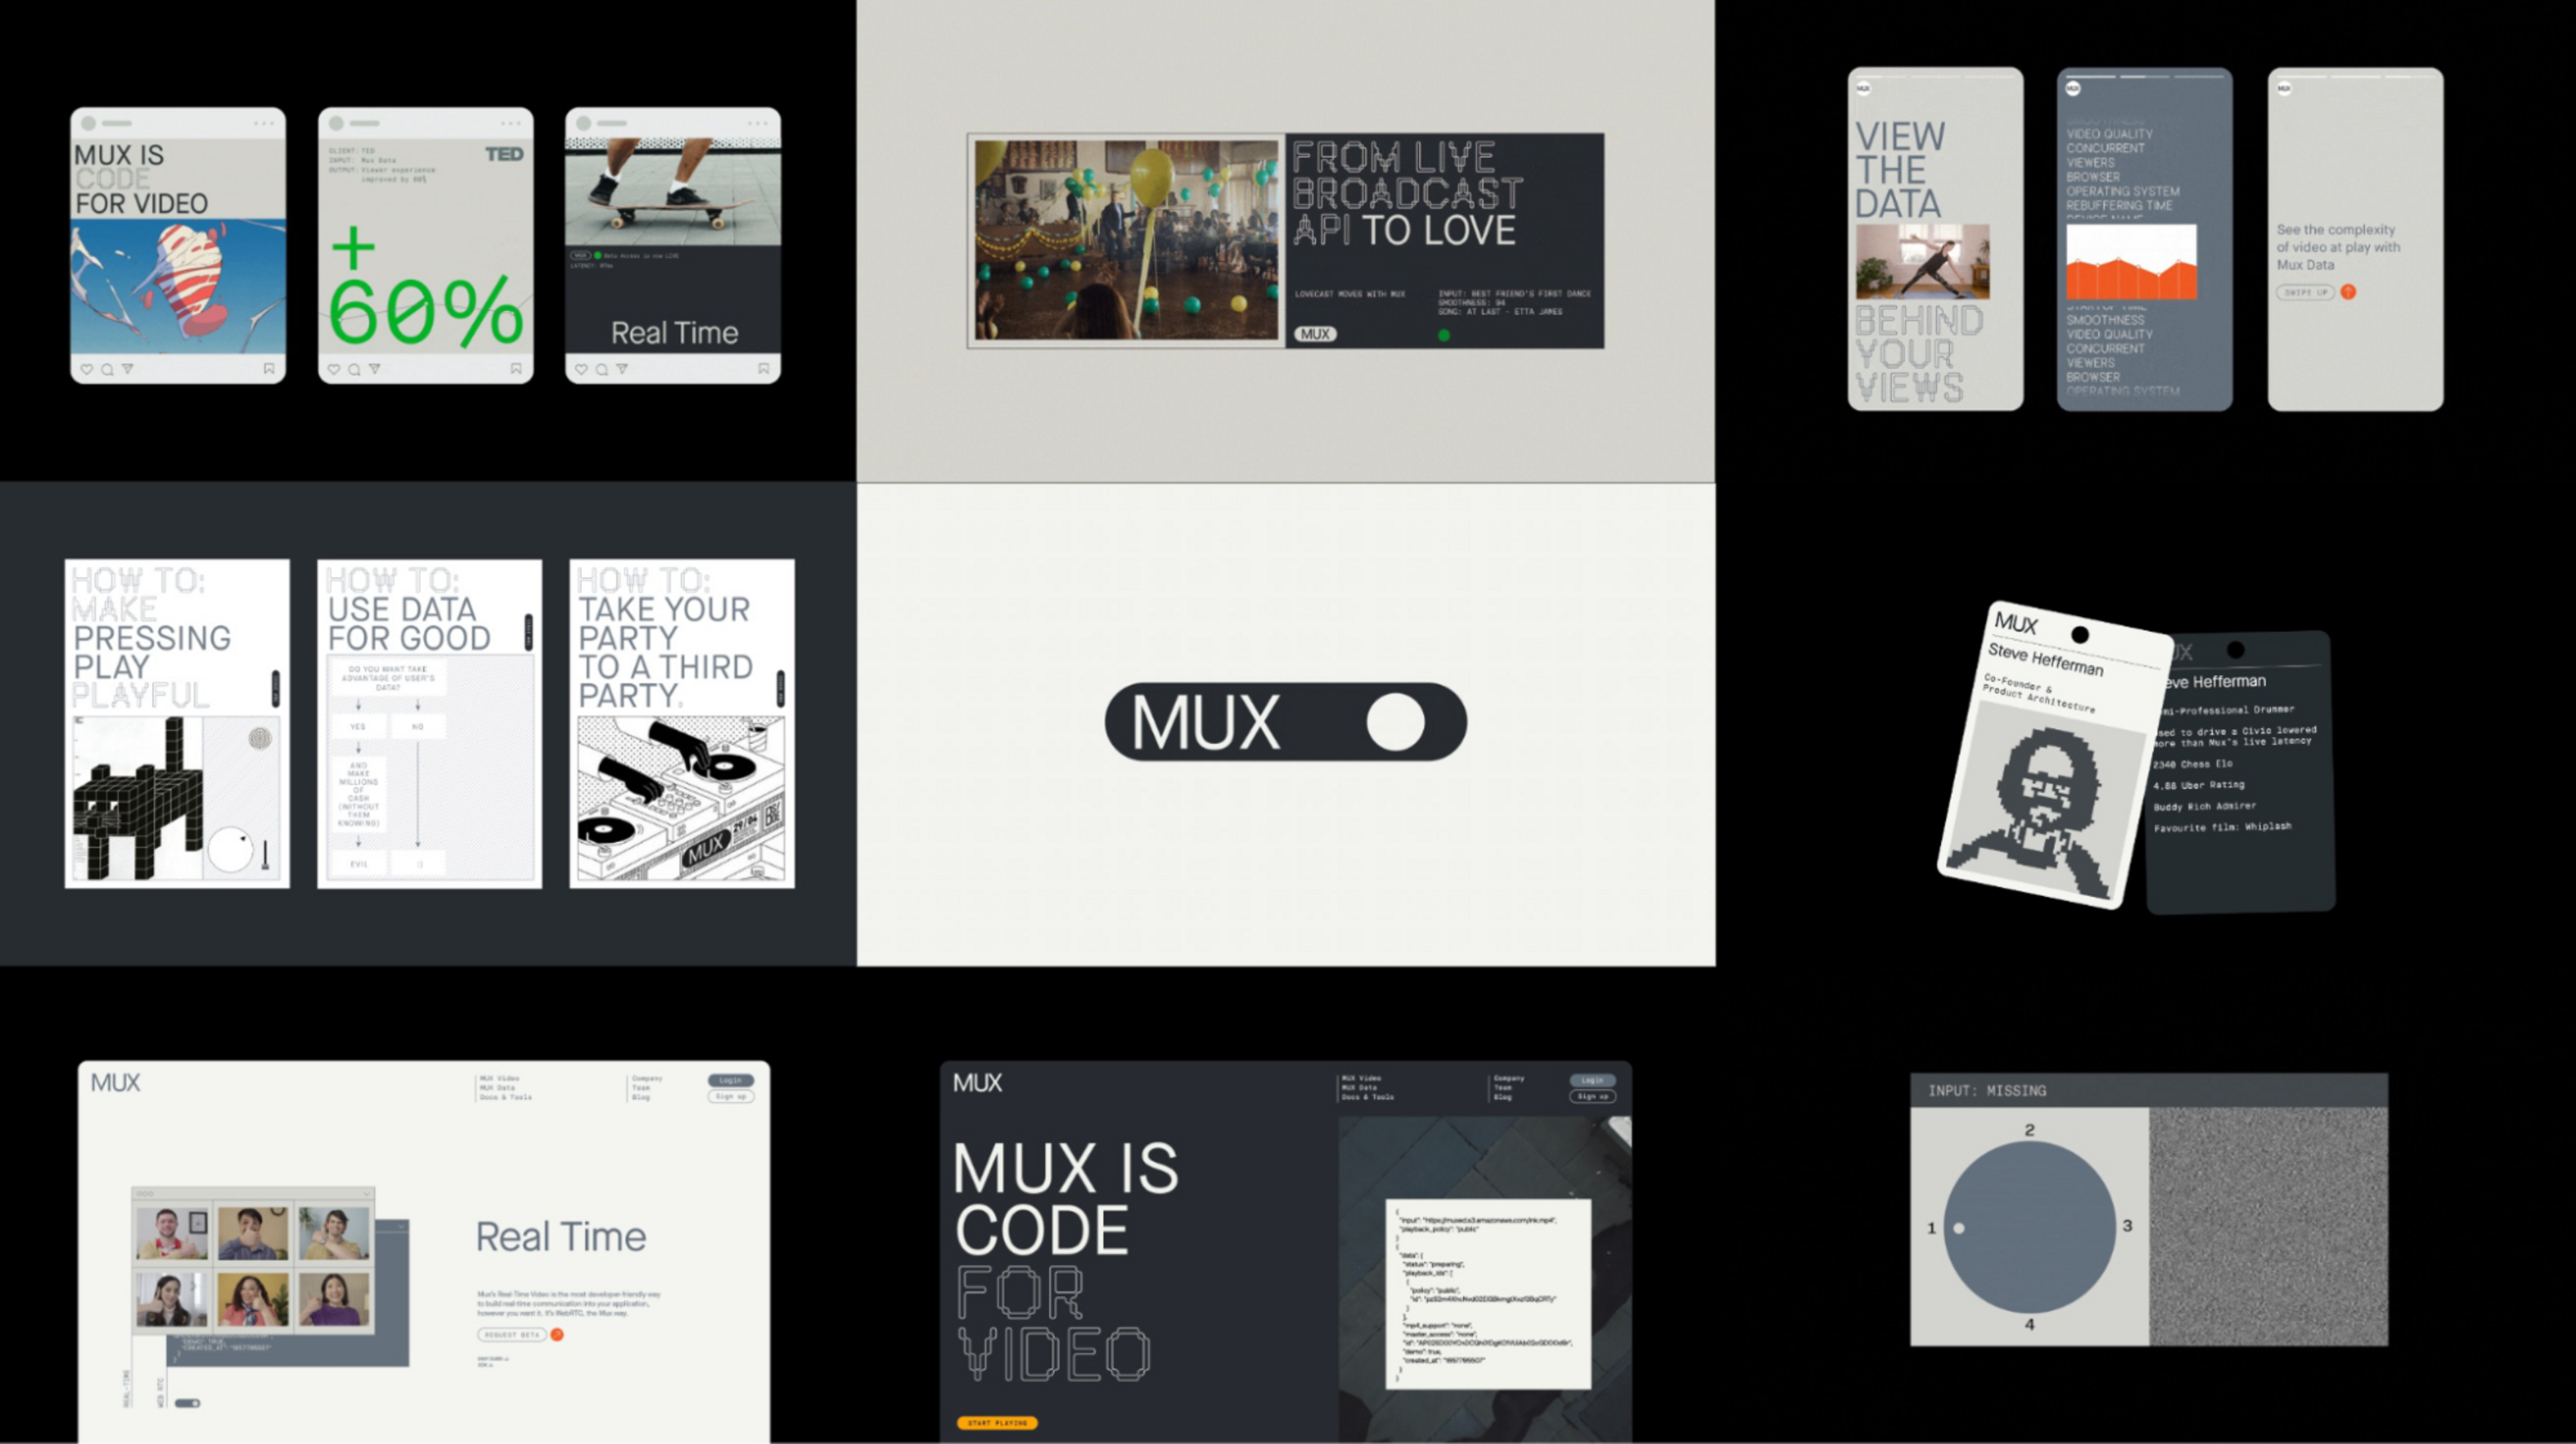Screen dimensions: 2576x1444
Task: Select position 4 on the INPUT: MISSING dial
Action: [x=2029, y=1324]
